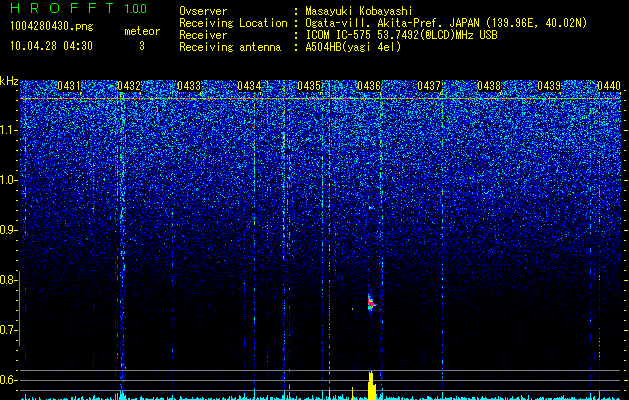
Task: Click the tall yellow signal peak at bottom
Action: coord(372,386)
